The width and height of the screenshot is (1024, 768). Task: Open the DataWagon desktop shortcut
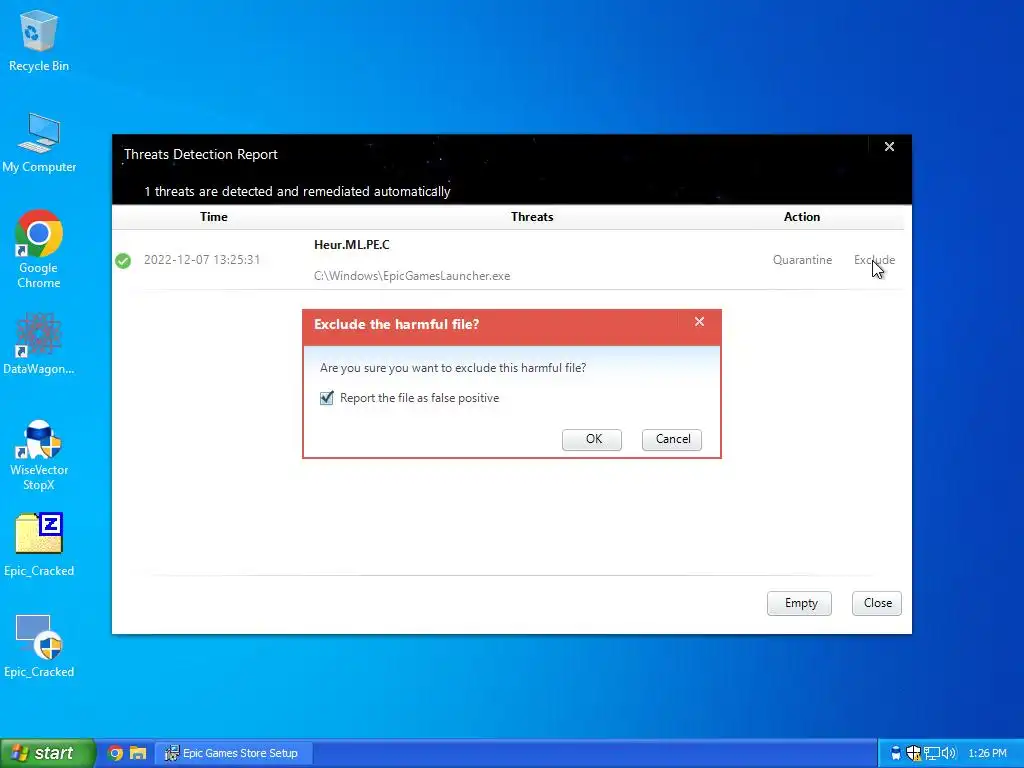pos(39,344)
